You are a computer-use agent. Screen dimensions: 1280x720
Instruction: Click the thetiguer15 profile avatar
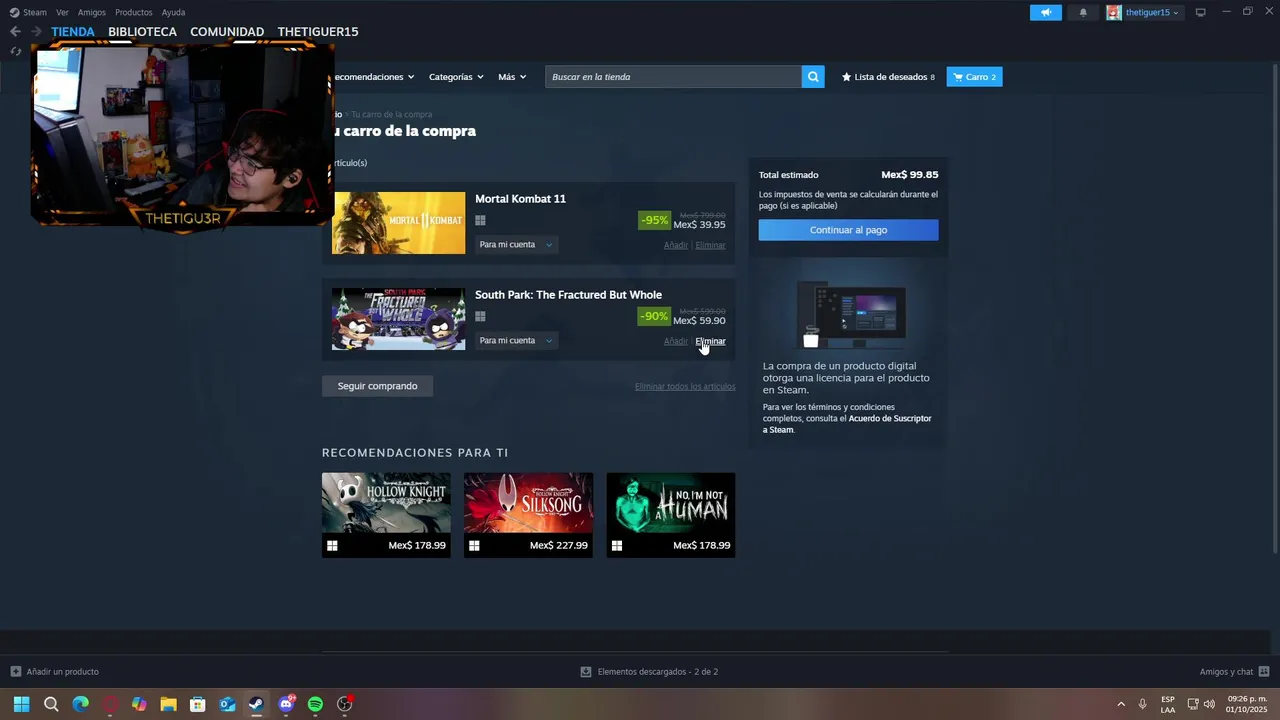[x=1113, y=12]
